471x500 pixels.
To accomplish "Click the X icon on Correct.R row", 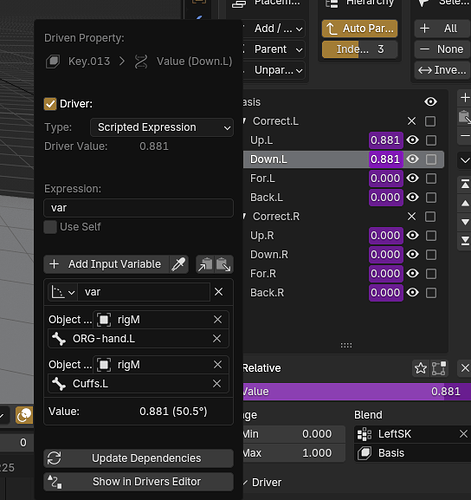I will coord(412,216).
